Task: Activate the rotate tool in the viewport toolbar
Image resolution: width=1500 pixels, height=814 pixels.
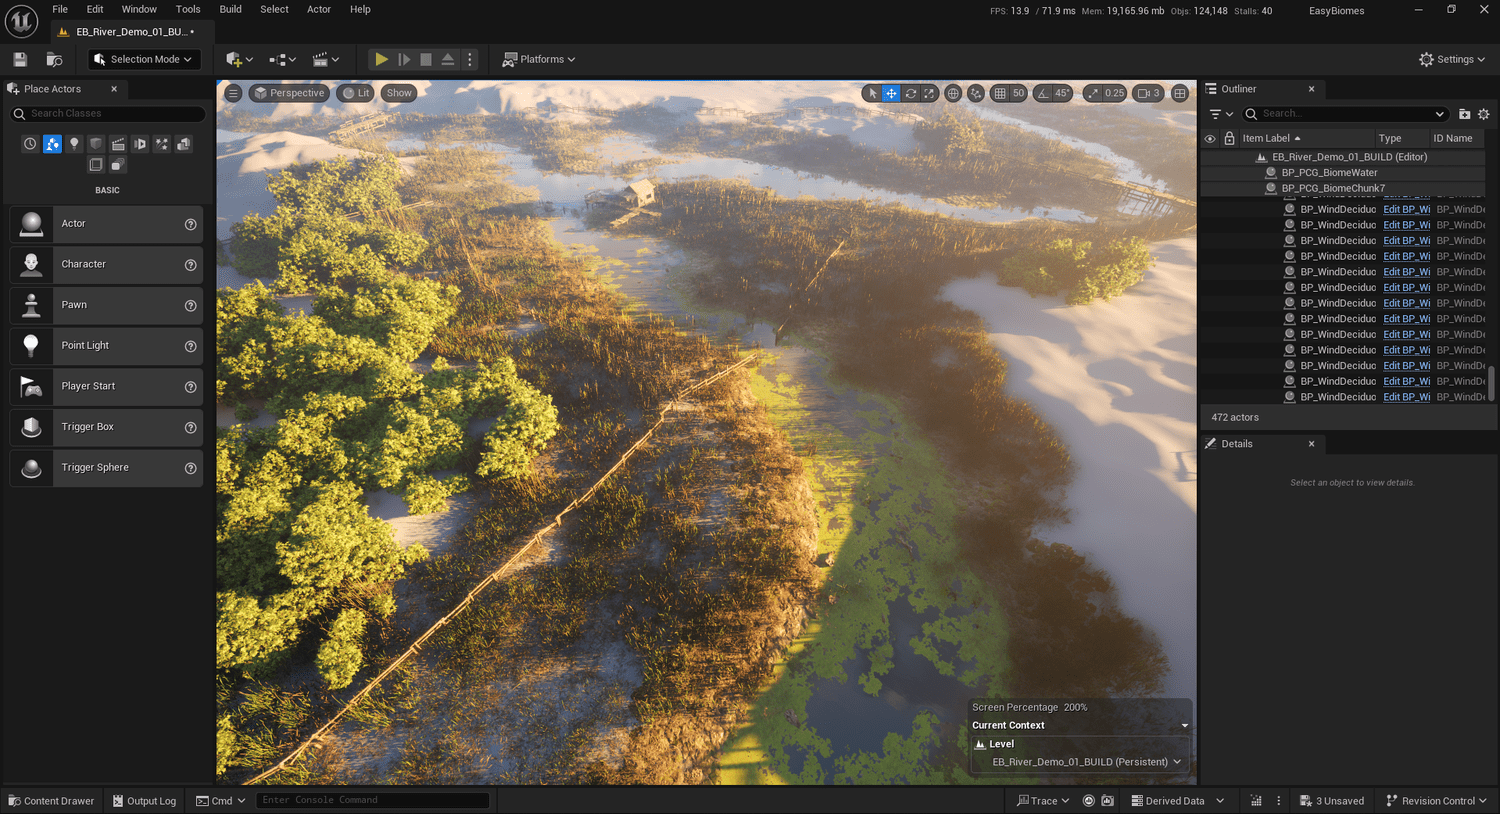Action: coord(911,93)
